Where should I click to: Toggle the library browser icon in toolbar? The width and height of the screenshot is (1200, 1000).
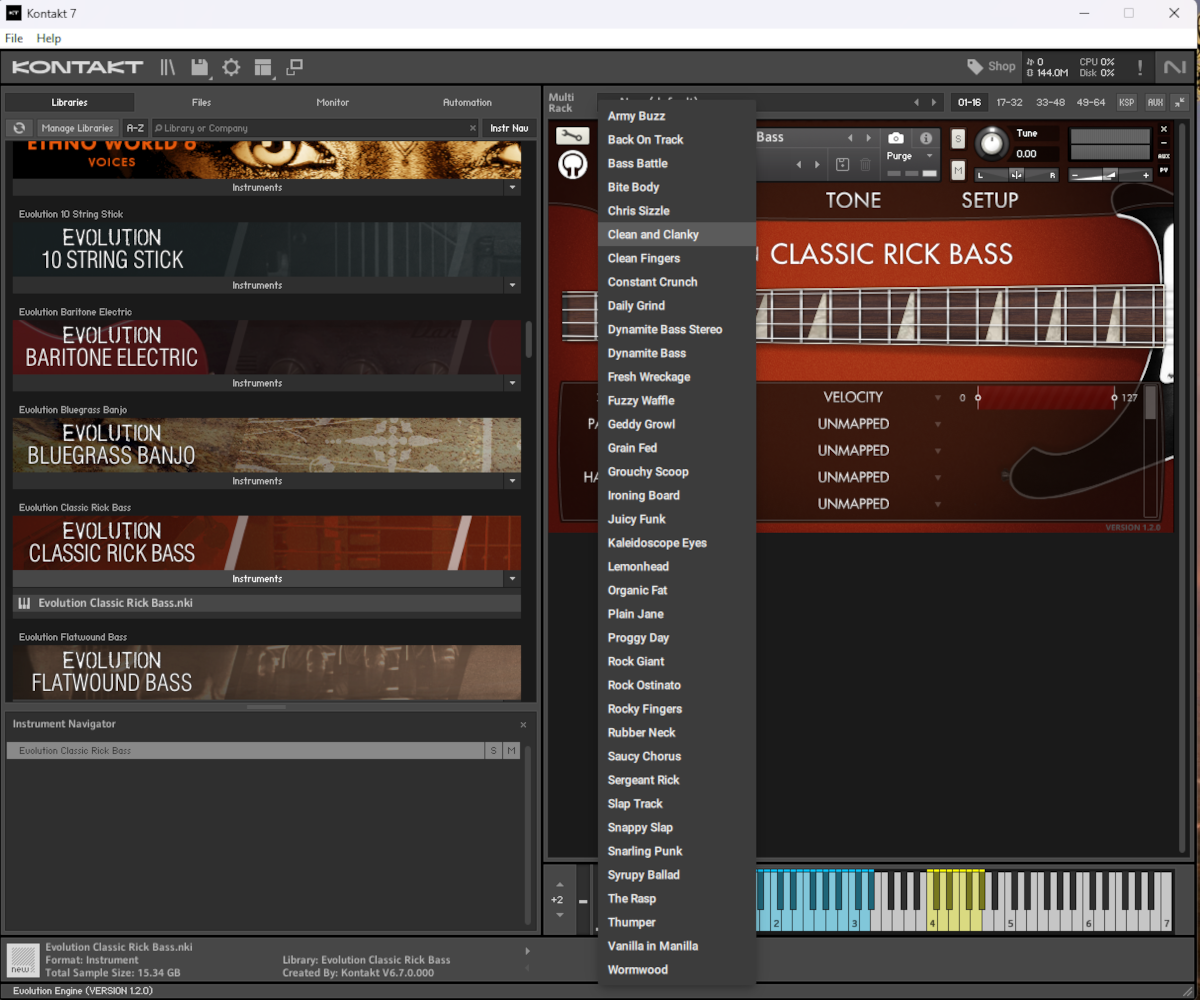tap(167, 67)
